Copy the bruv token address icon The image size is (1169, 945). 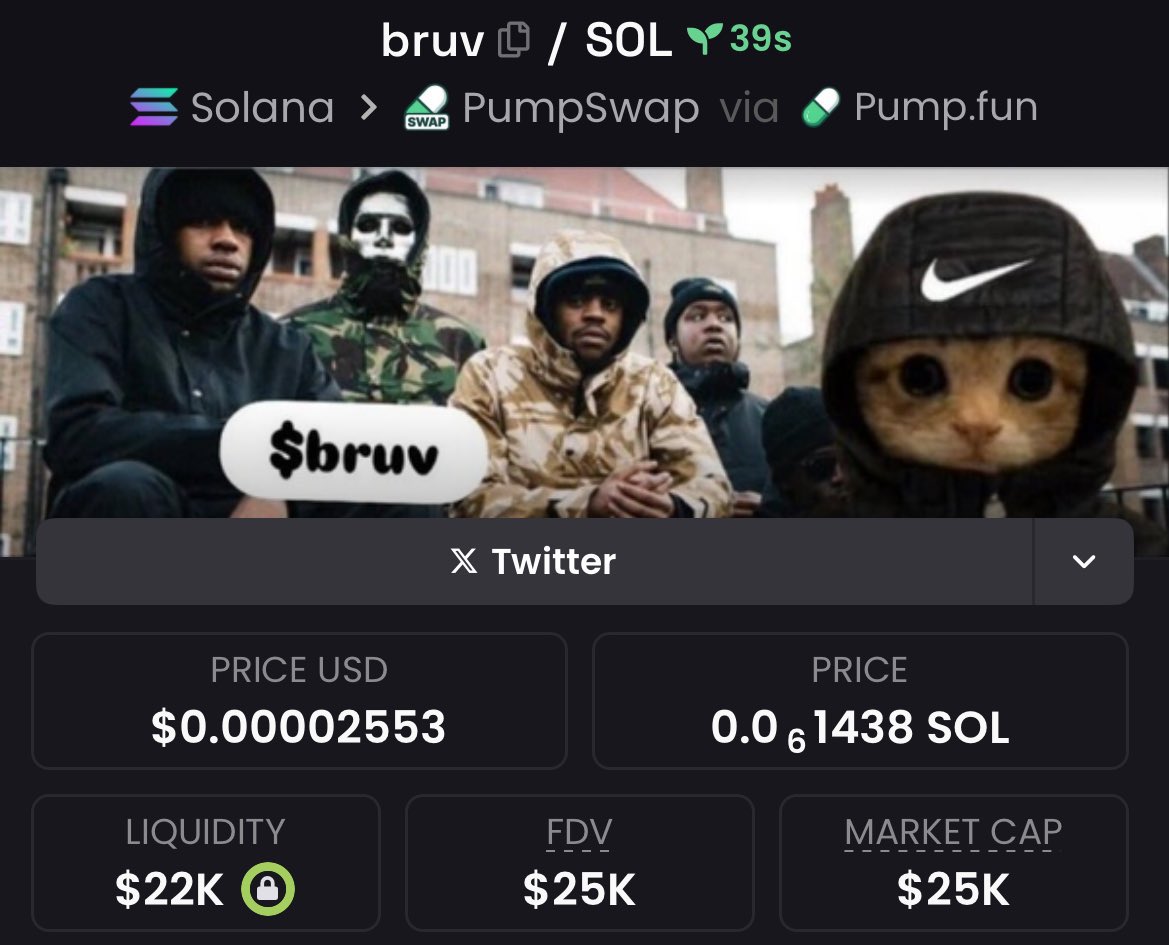(x=514, y=39)
